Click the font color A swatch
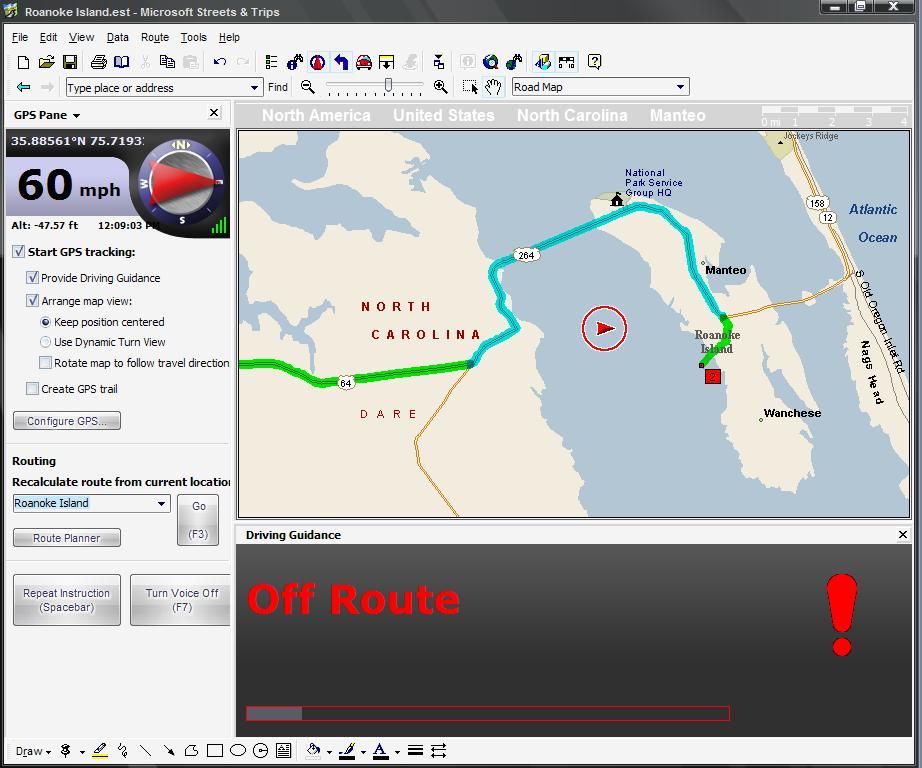This screenshot has width=922, height=768. 380,750
